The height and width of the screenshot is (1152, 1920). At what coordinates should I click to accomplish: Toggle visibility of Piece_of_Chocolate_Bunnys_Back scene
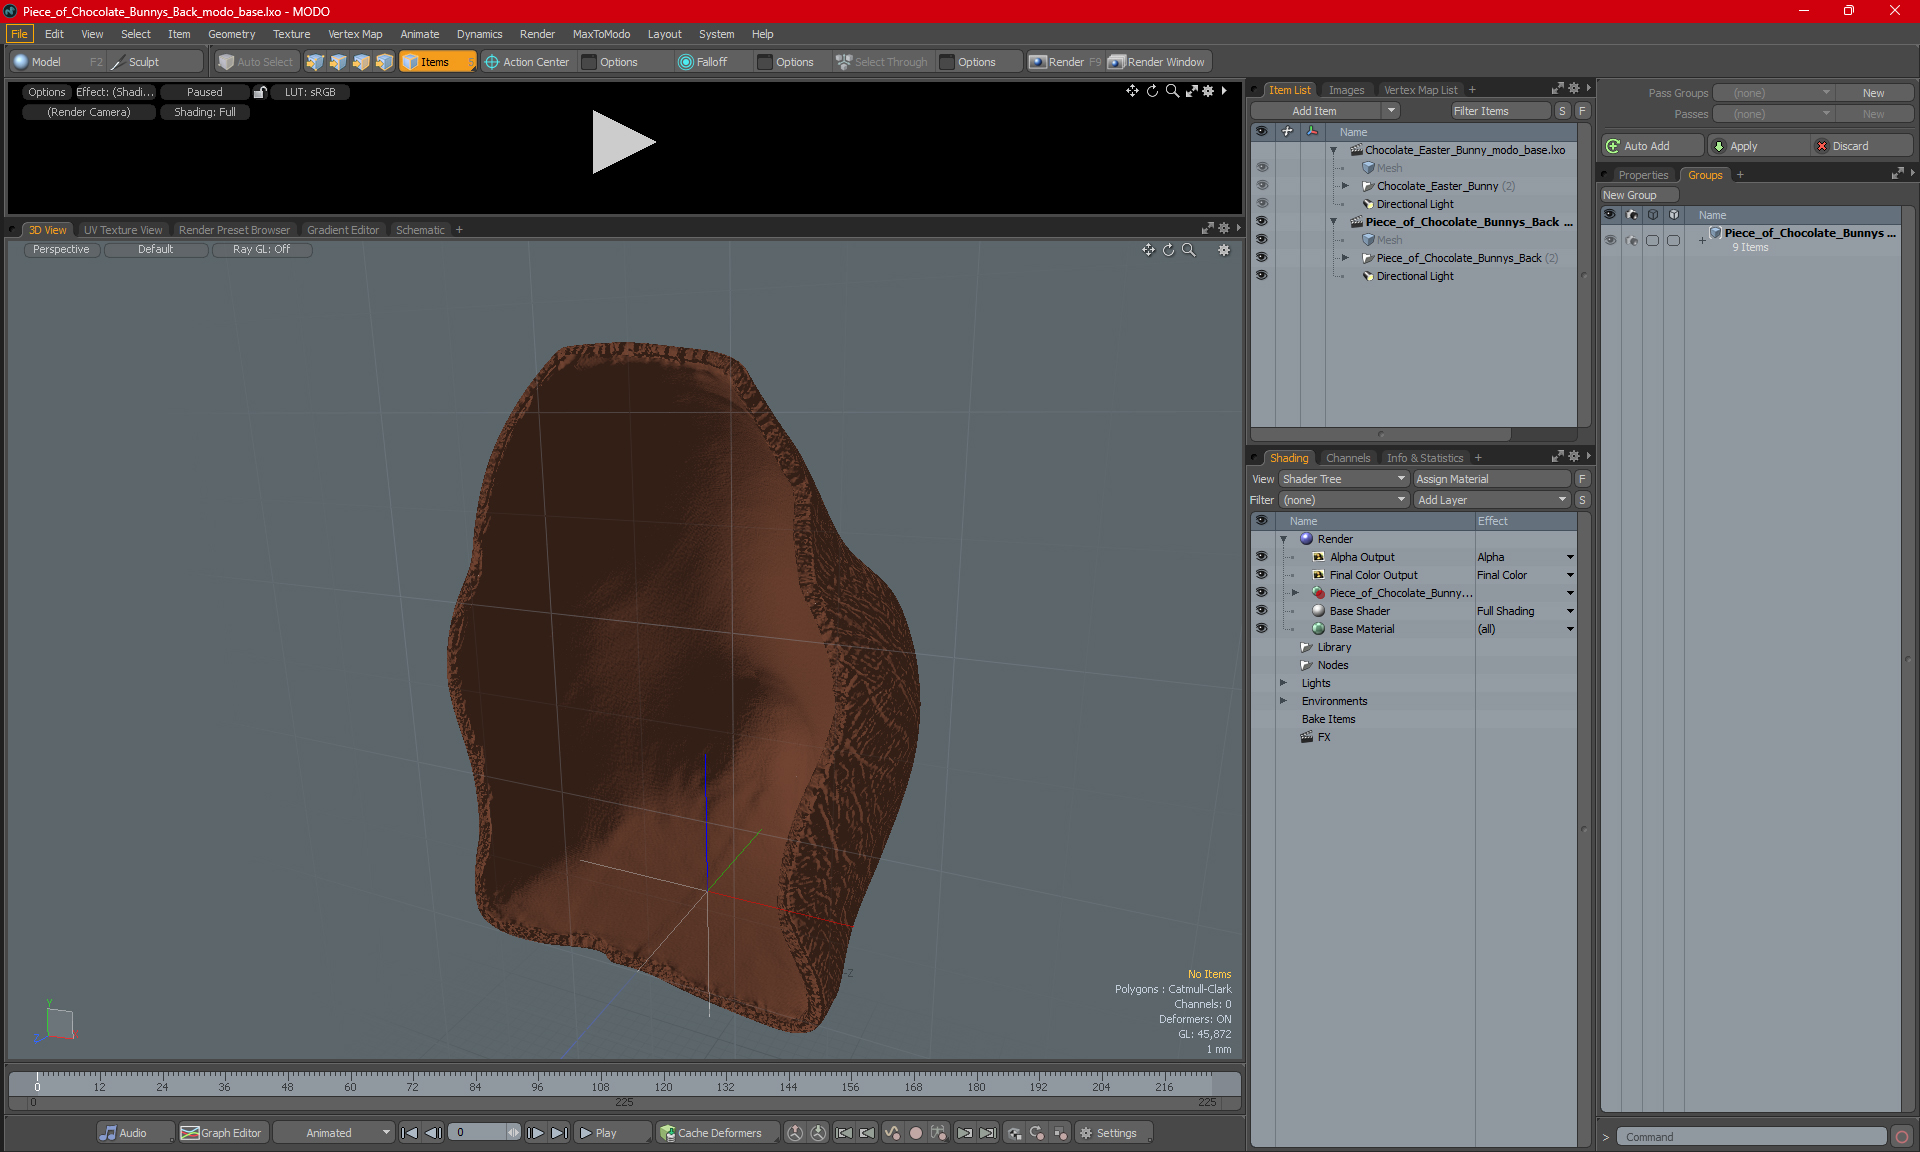click(x=1262, y=222)
